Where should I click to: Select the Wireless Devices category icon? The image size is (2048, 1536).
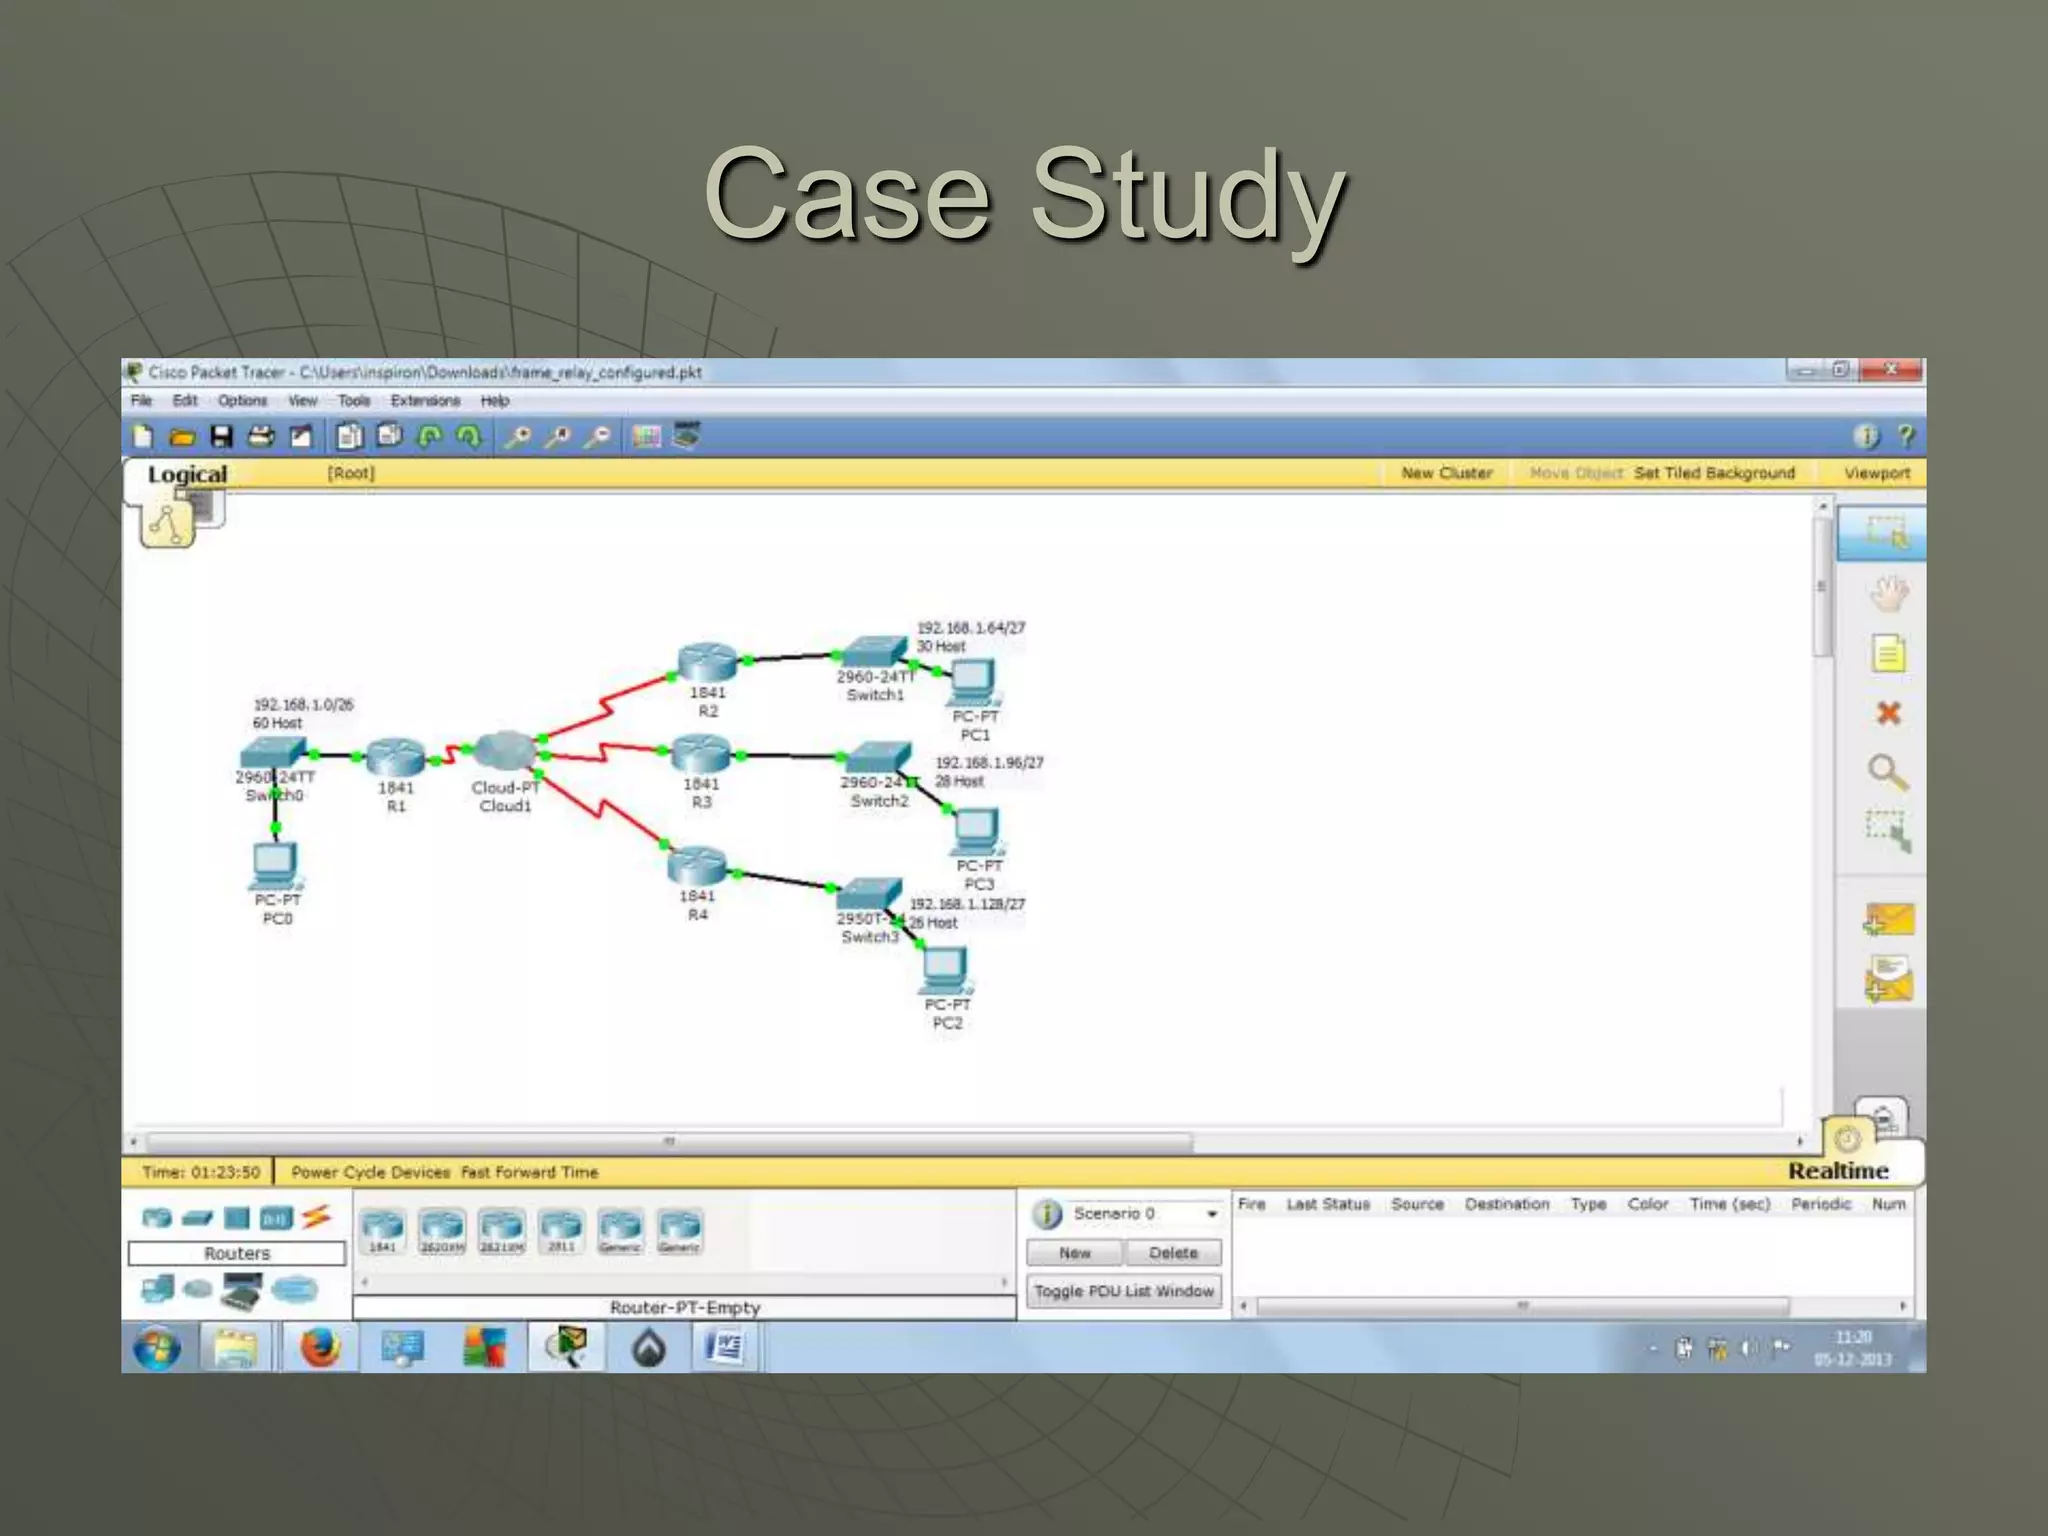tap(276, 1218)
